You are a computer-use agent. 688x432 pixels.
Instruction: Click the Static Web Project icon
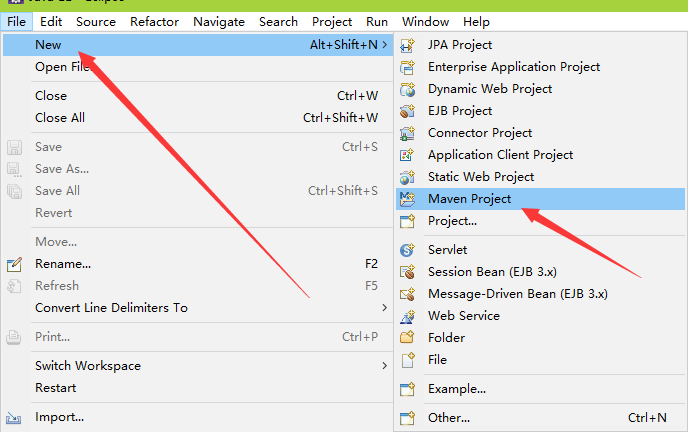tap(407, 177)
